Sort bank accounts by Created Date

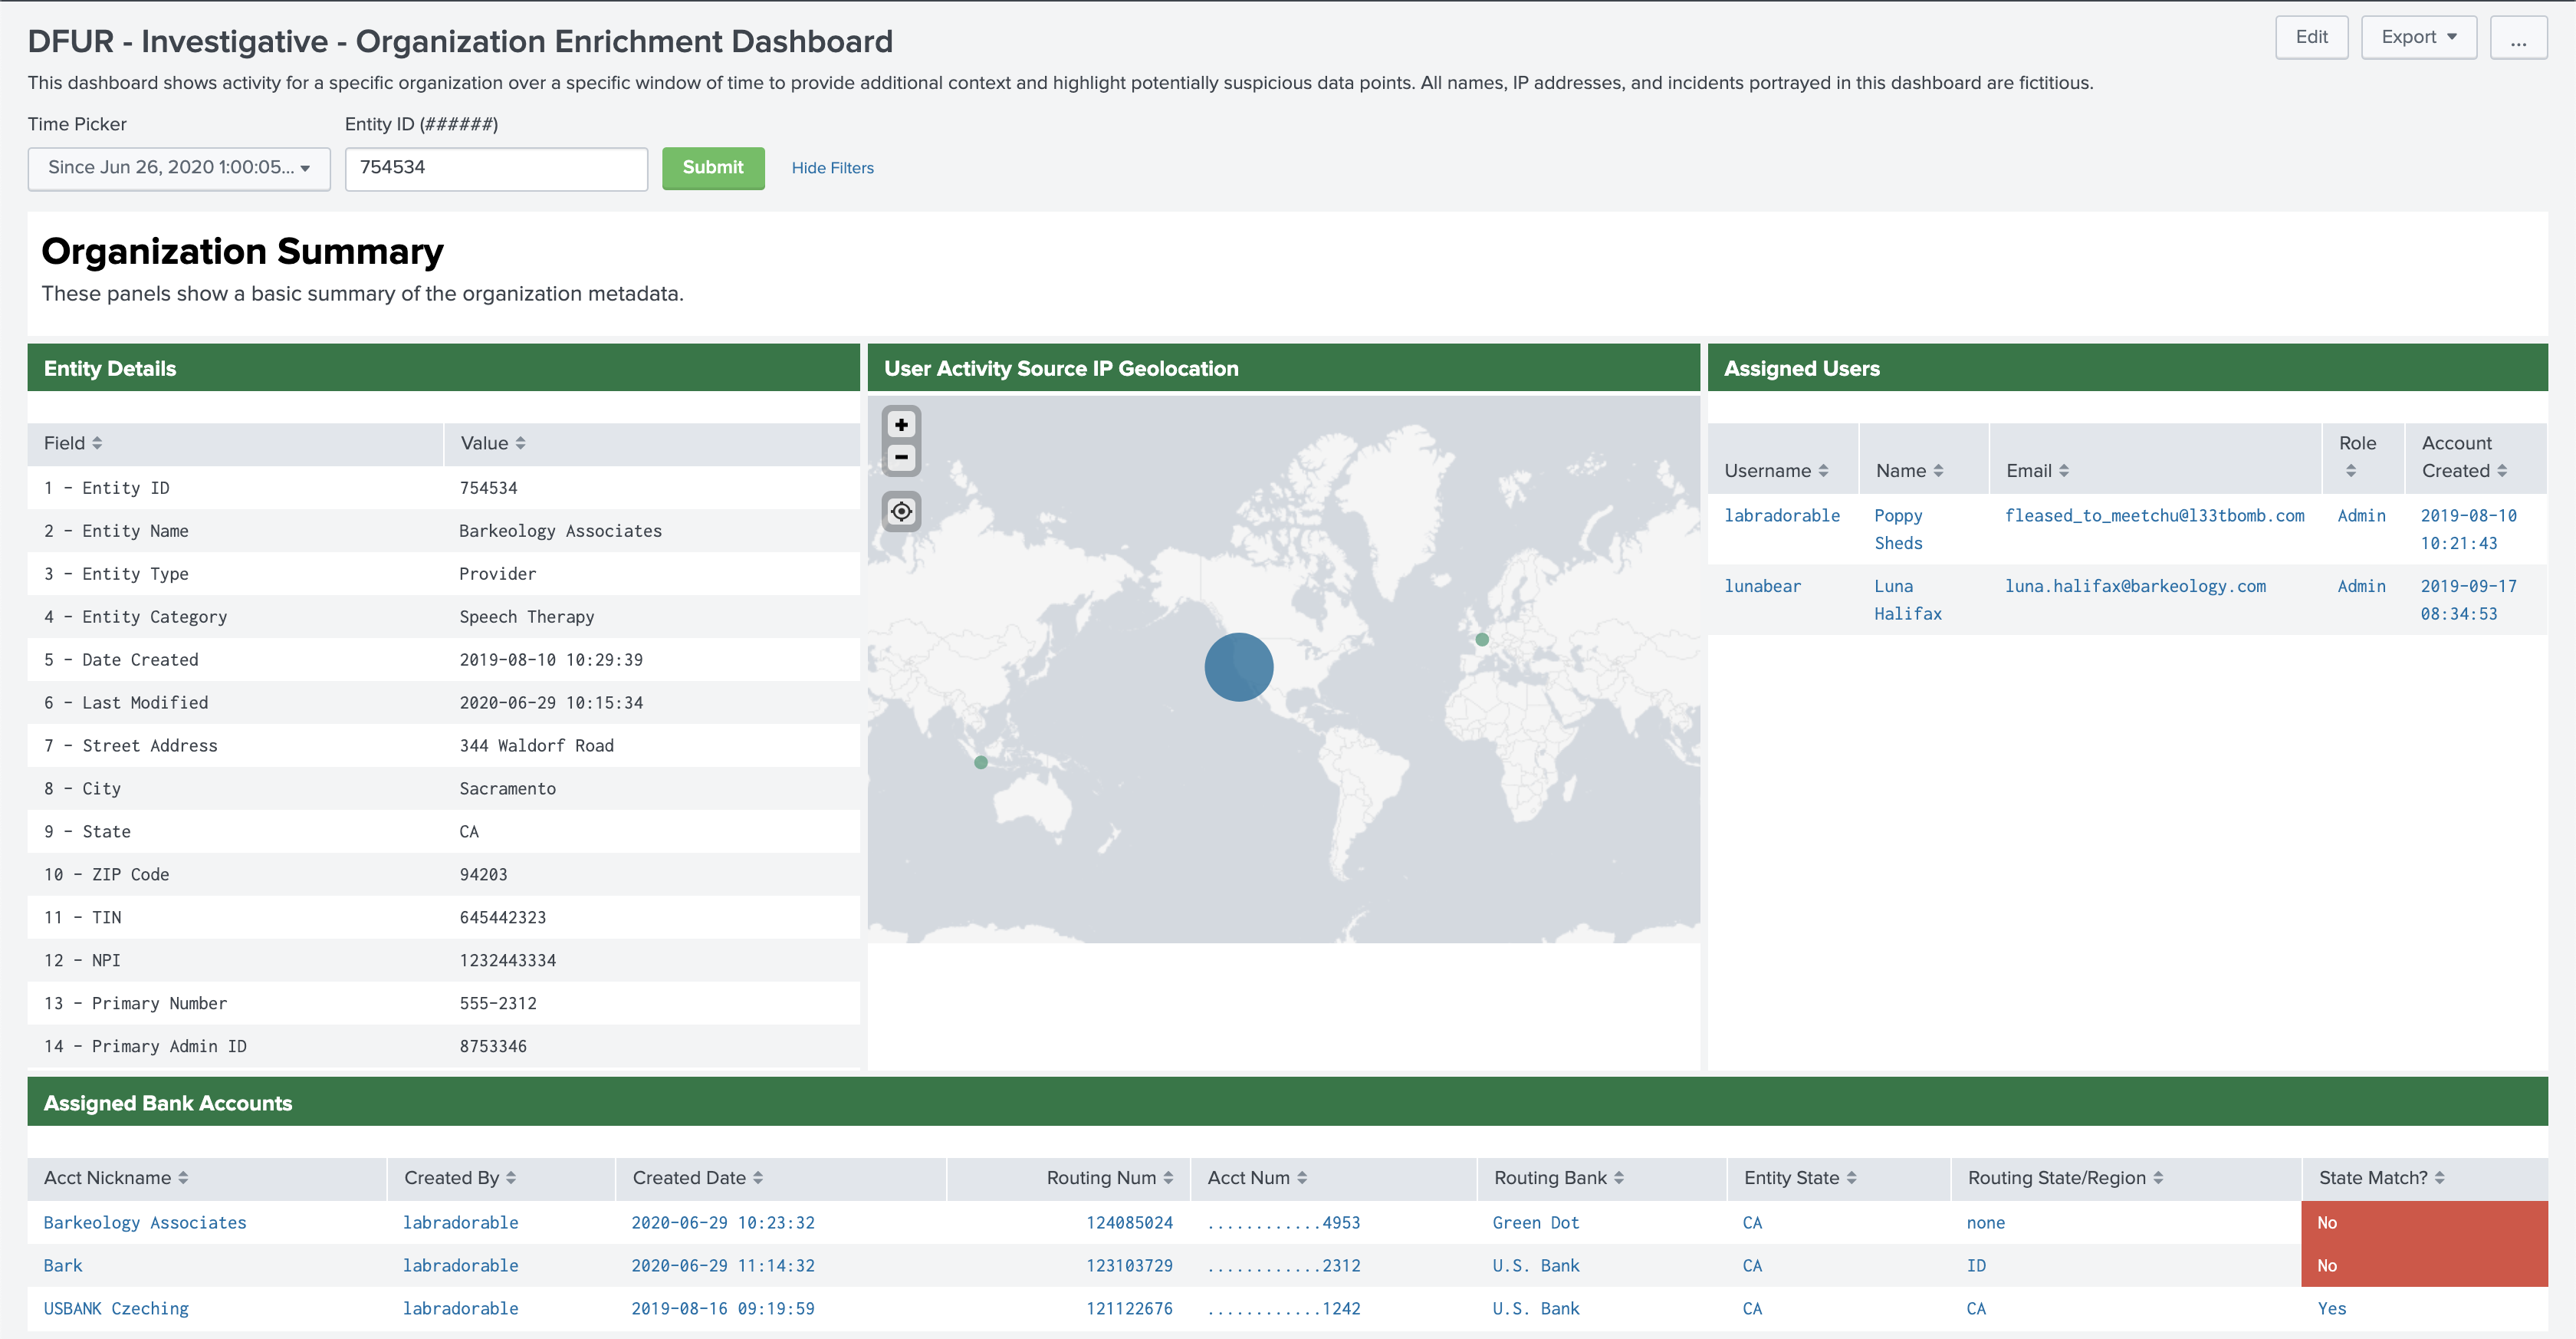click(698, 1178)
